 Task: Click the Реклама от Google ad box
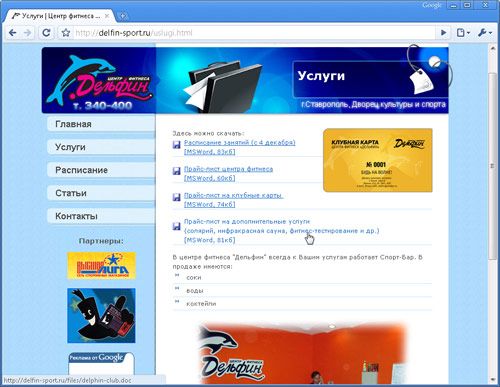pyautogui.click(x=101, y=364)
